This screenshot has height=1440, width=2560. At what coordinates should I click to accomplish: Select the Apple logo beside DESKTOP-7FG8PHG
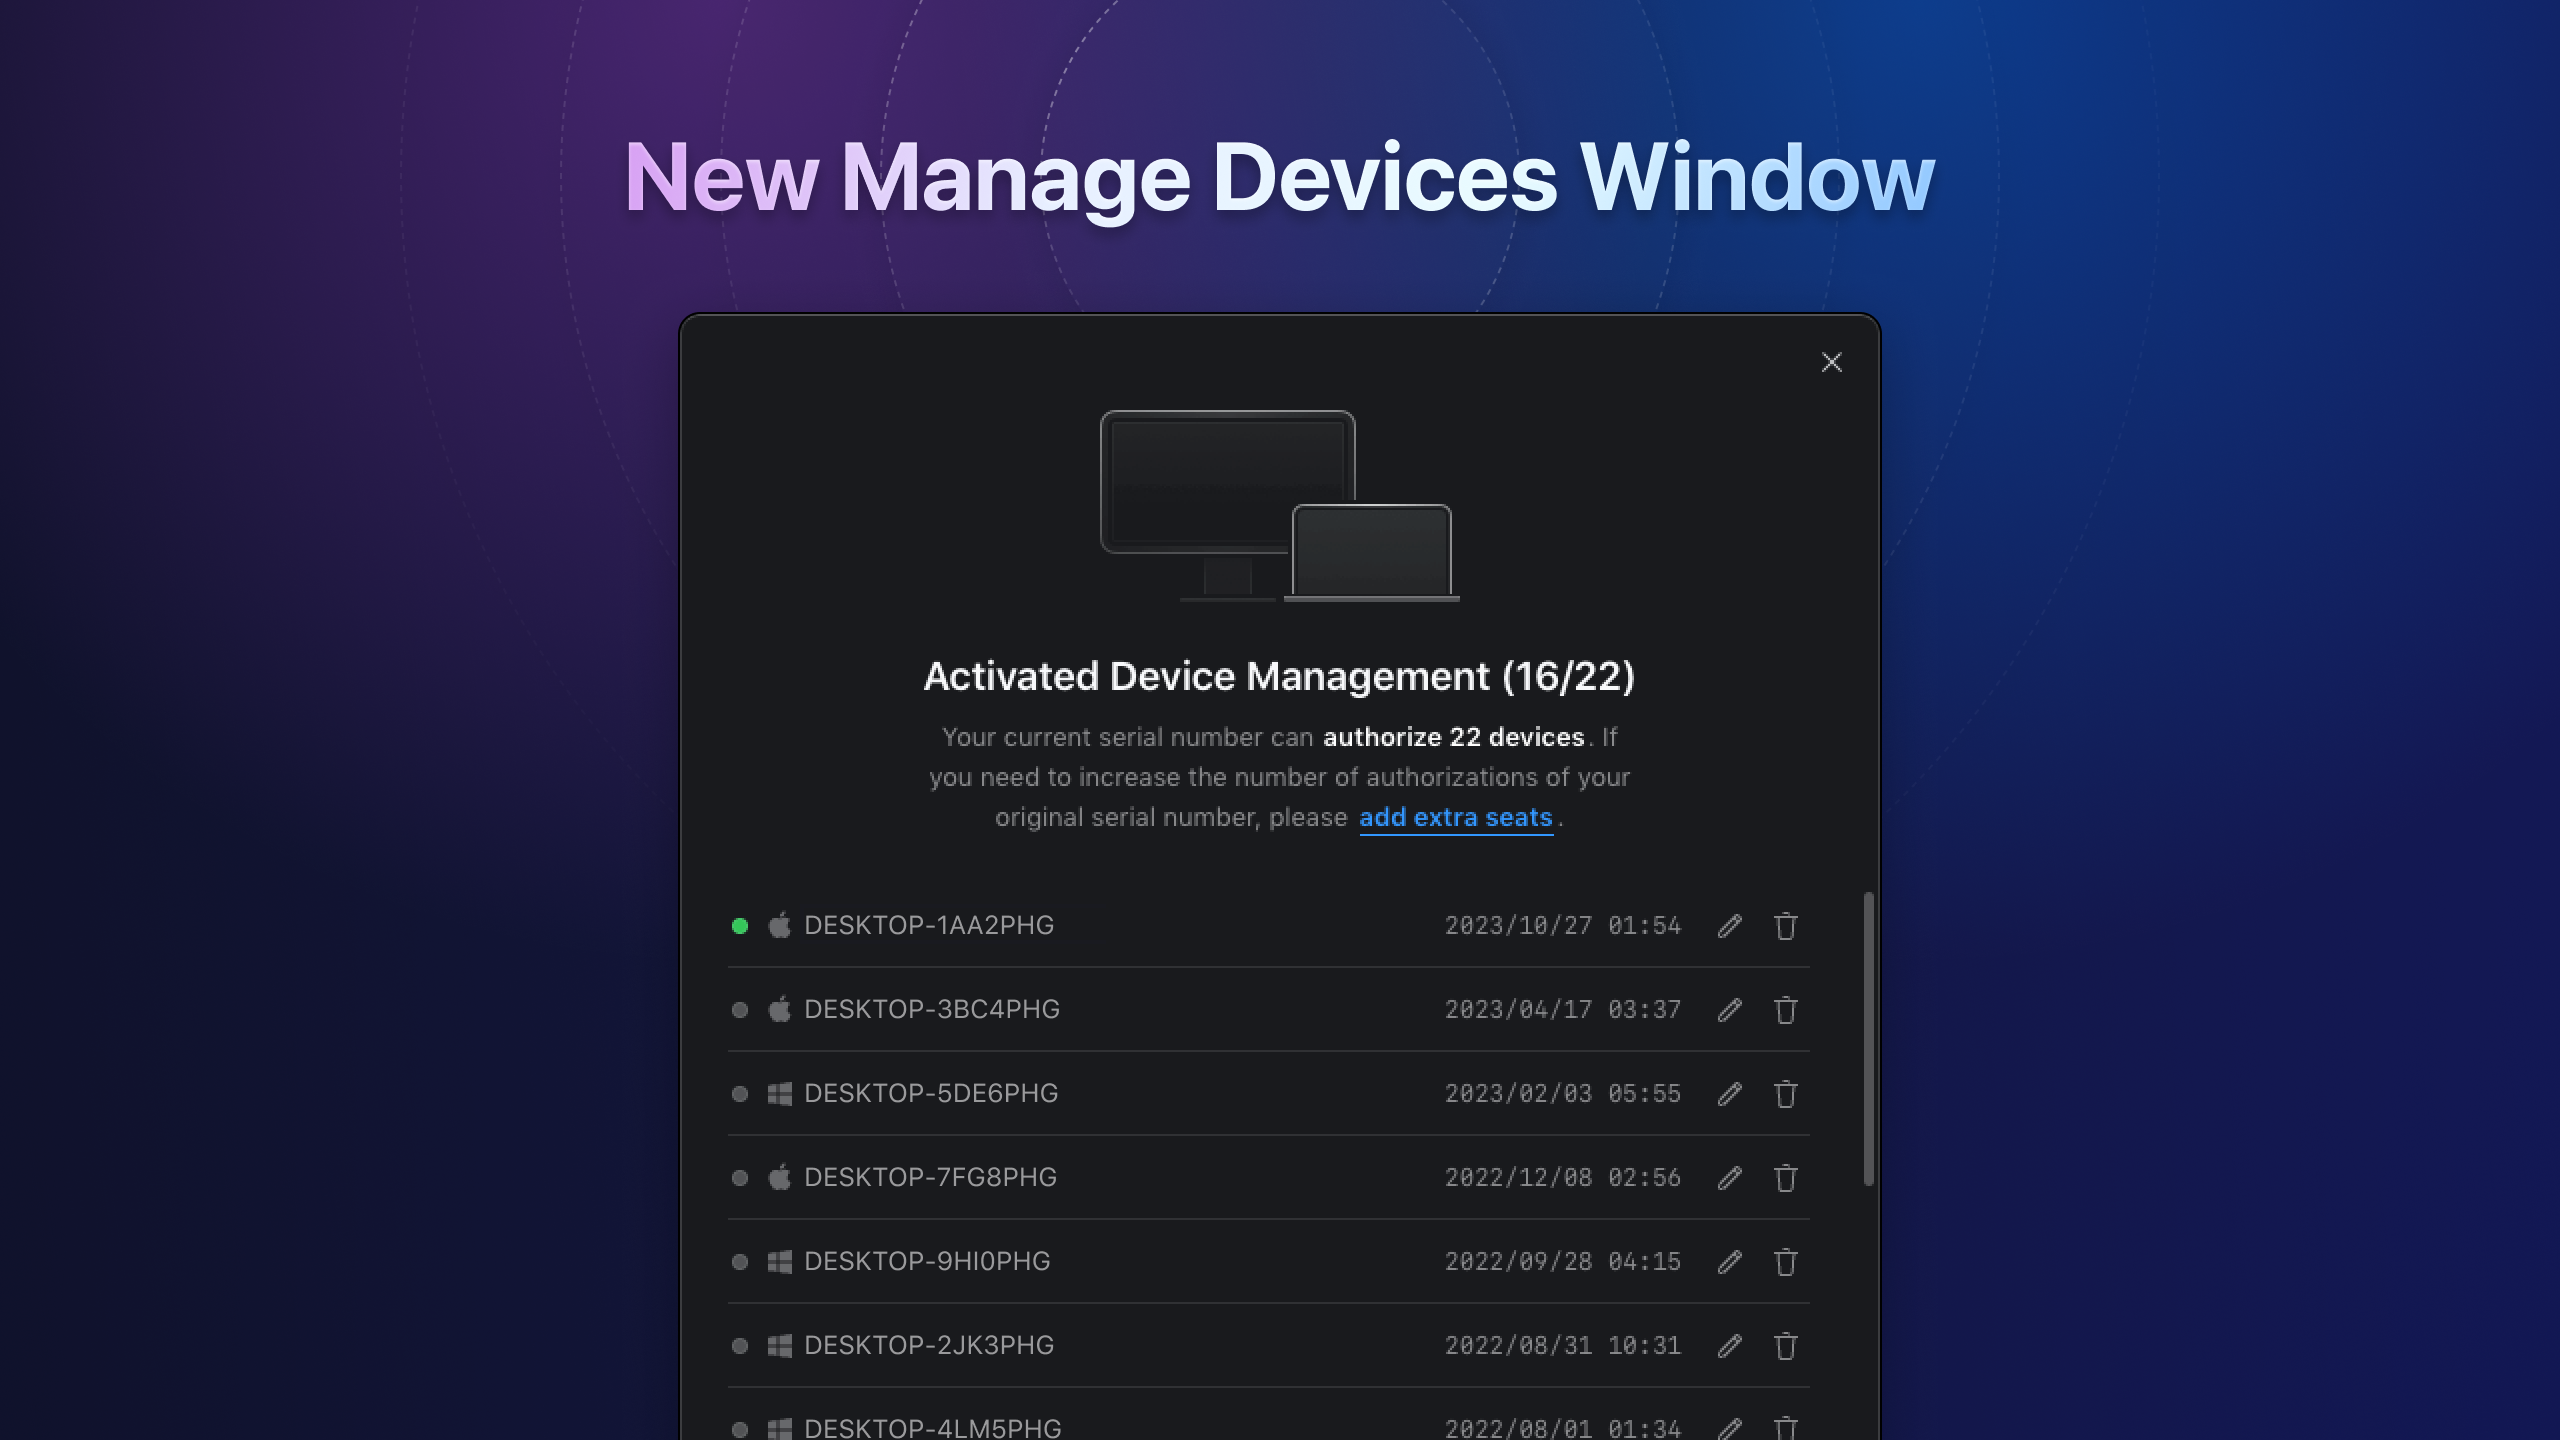point(780,1177)
